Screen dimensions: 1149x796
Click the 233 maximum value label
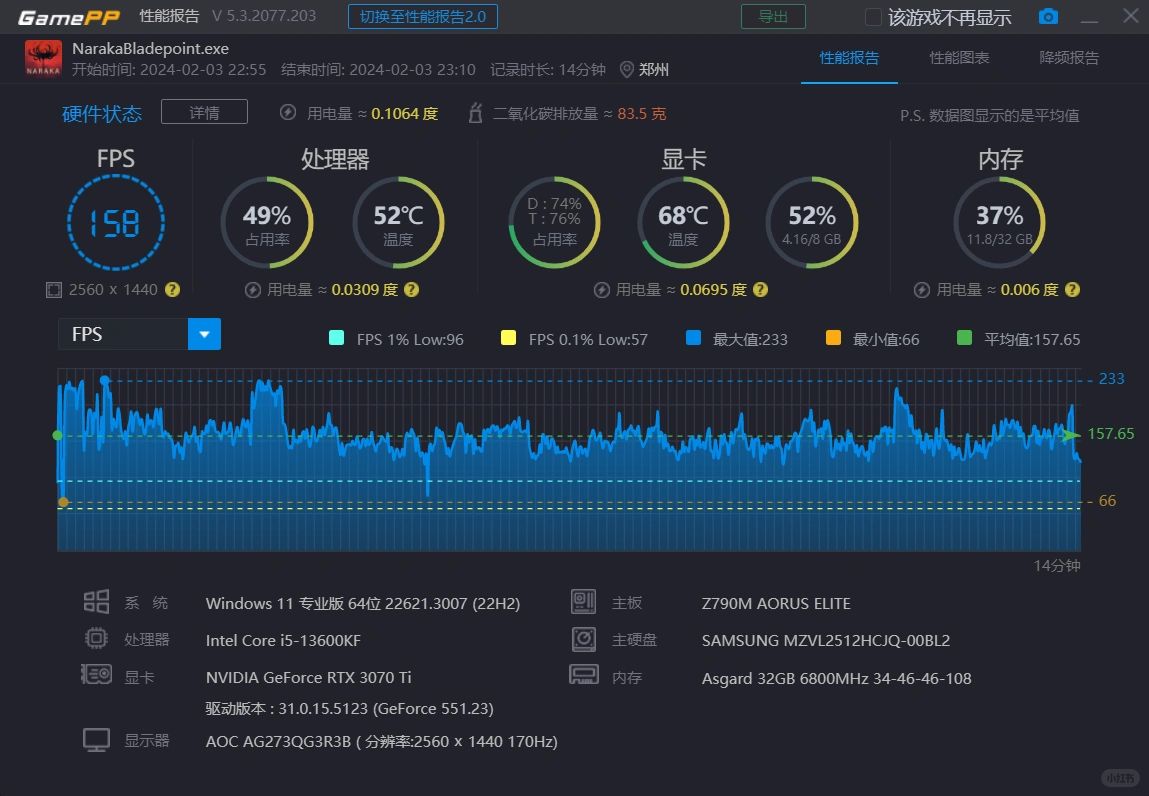point(1112,379)
